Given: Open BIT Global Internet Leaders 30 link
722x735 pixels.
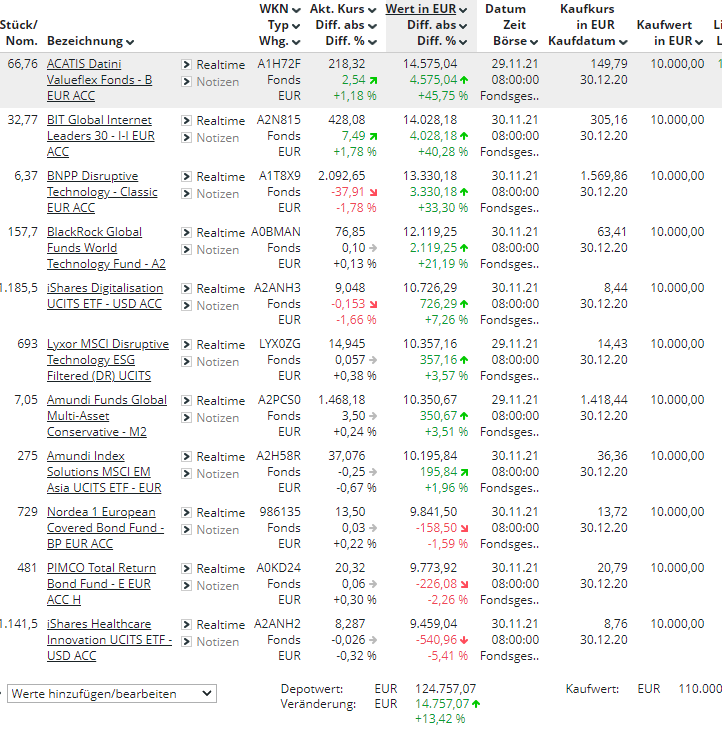Looking at the screenshot, I should [101, 136].
